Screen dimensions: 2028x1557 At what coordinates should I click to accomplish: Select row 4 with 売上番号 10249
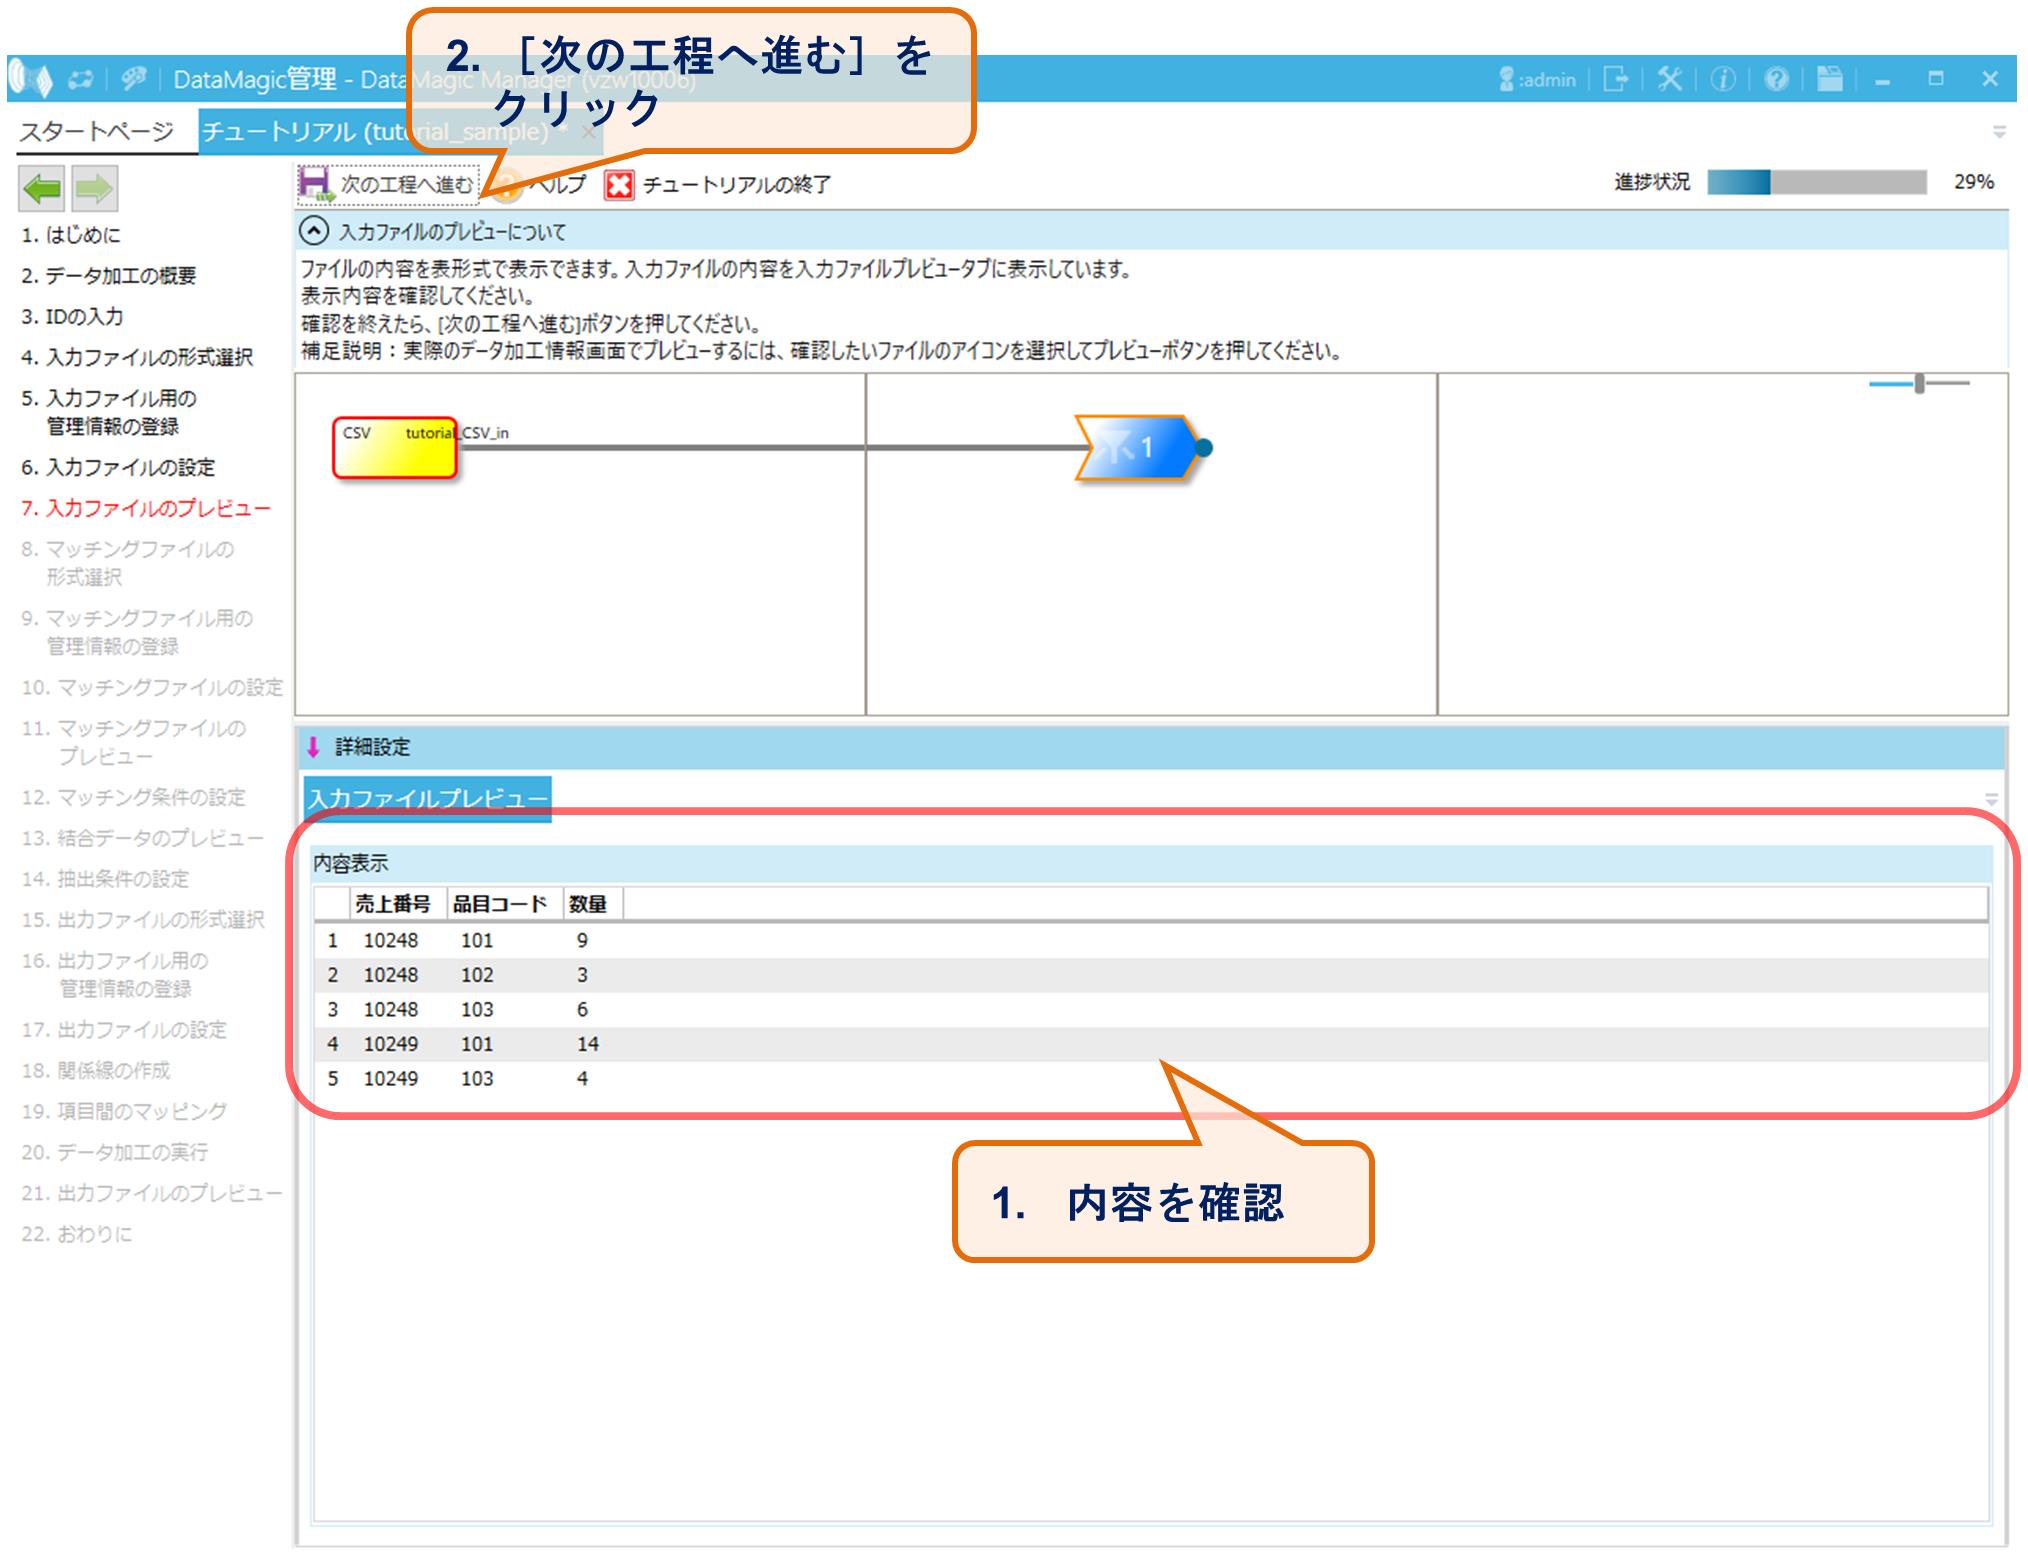click(390, 1044)
